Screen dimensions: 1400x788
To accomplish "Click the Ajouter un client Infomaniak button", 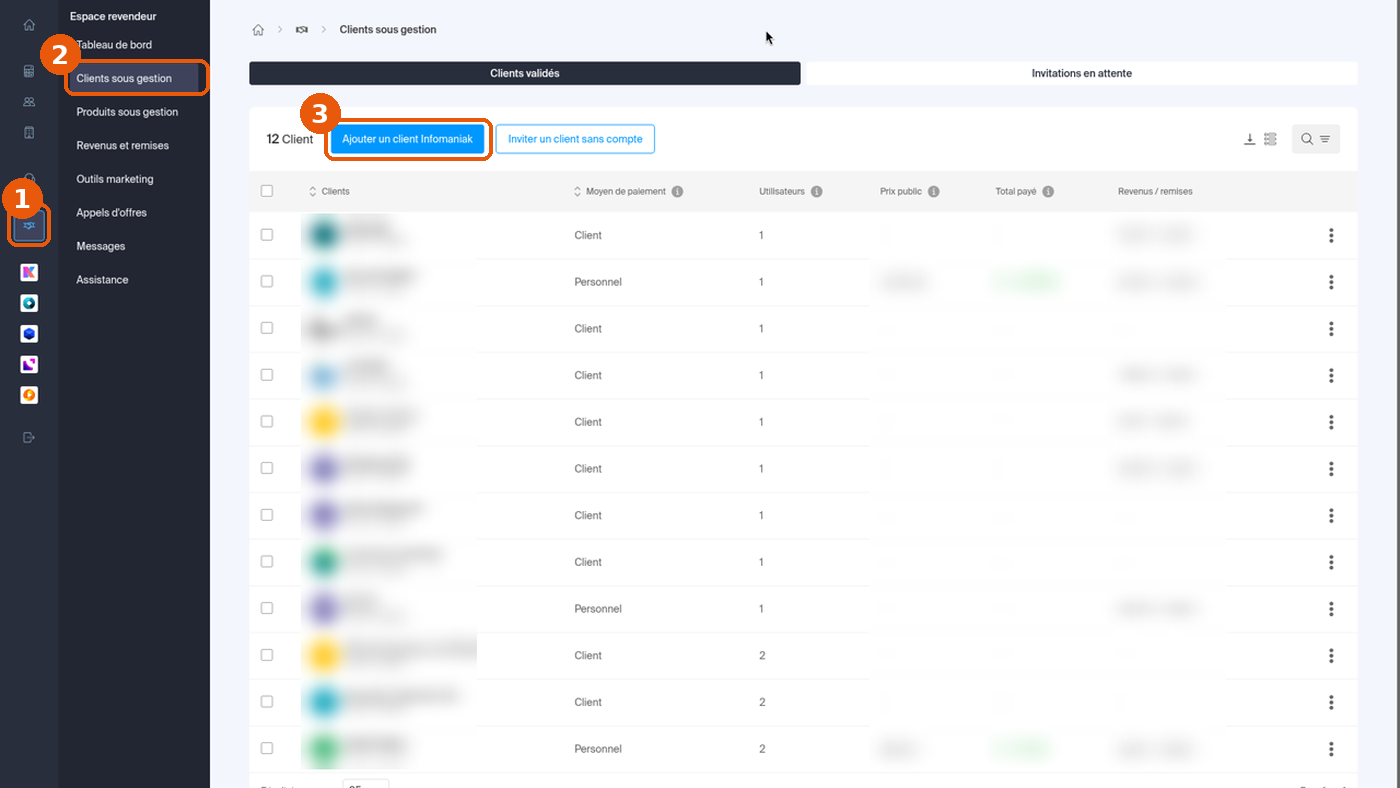I will (407, 139).
